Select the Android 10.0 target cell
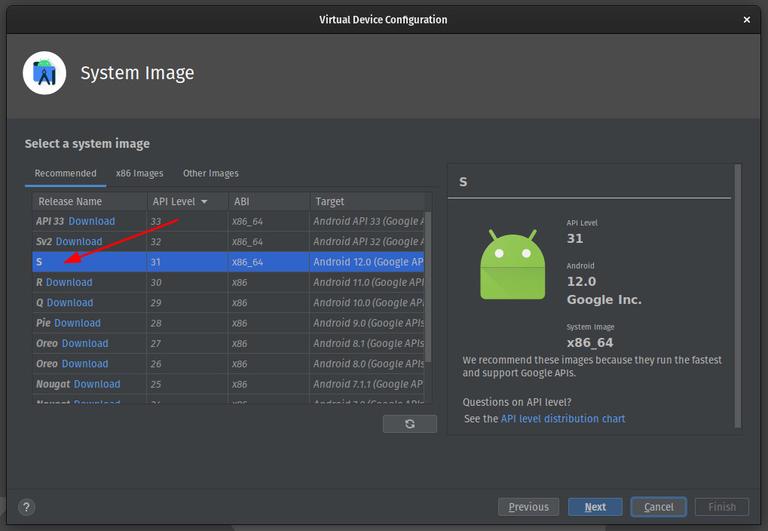This screenshot has height=531, width=768. click(x=367, y=303)
